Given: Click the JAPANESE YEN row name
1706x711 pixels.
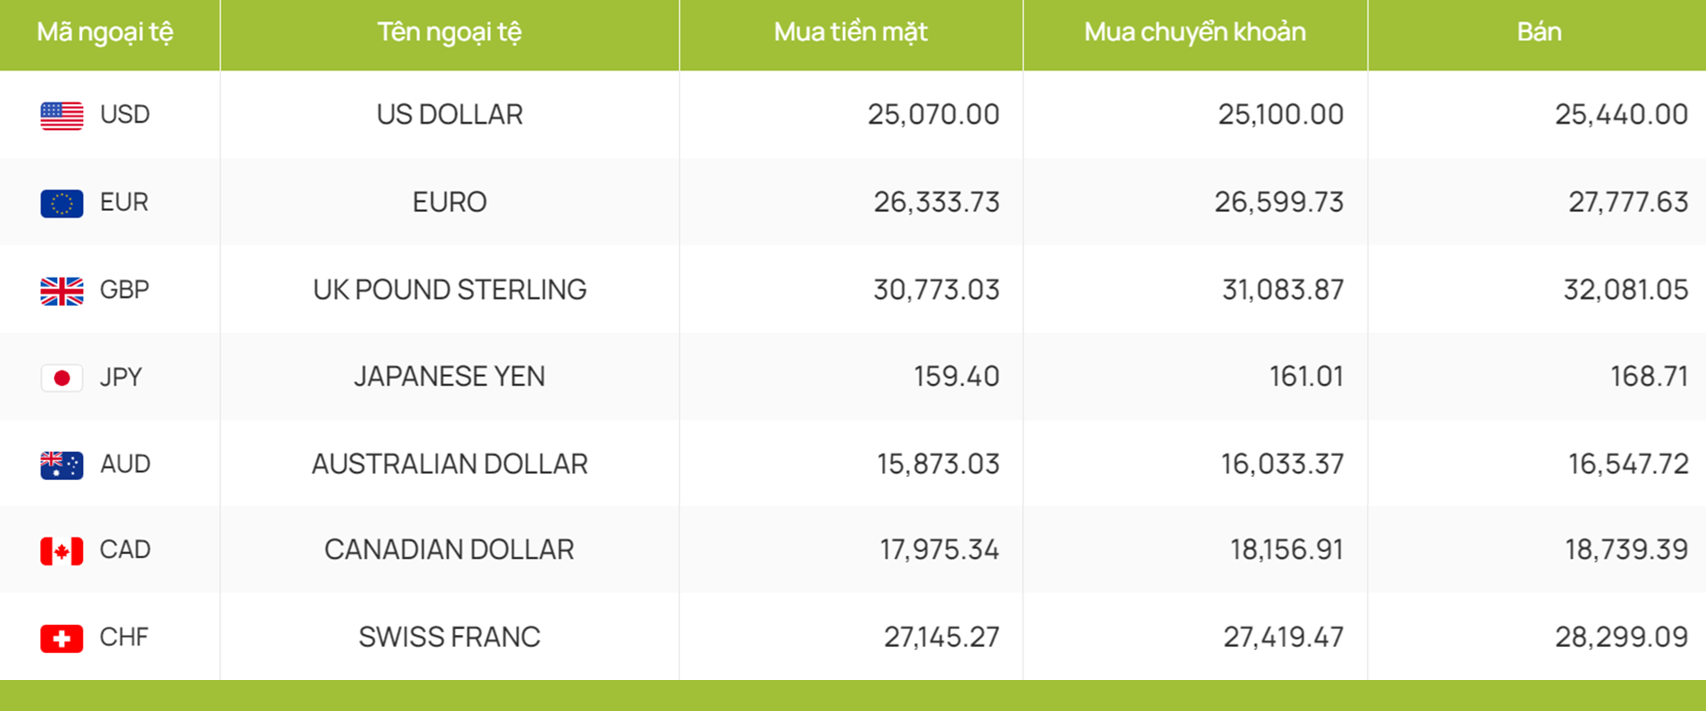Looking at the screenshot, I should pyautogui.click(x=450, y=376).
